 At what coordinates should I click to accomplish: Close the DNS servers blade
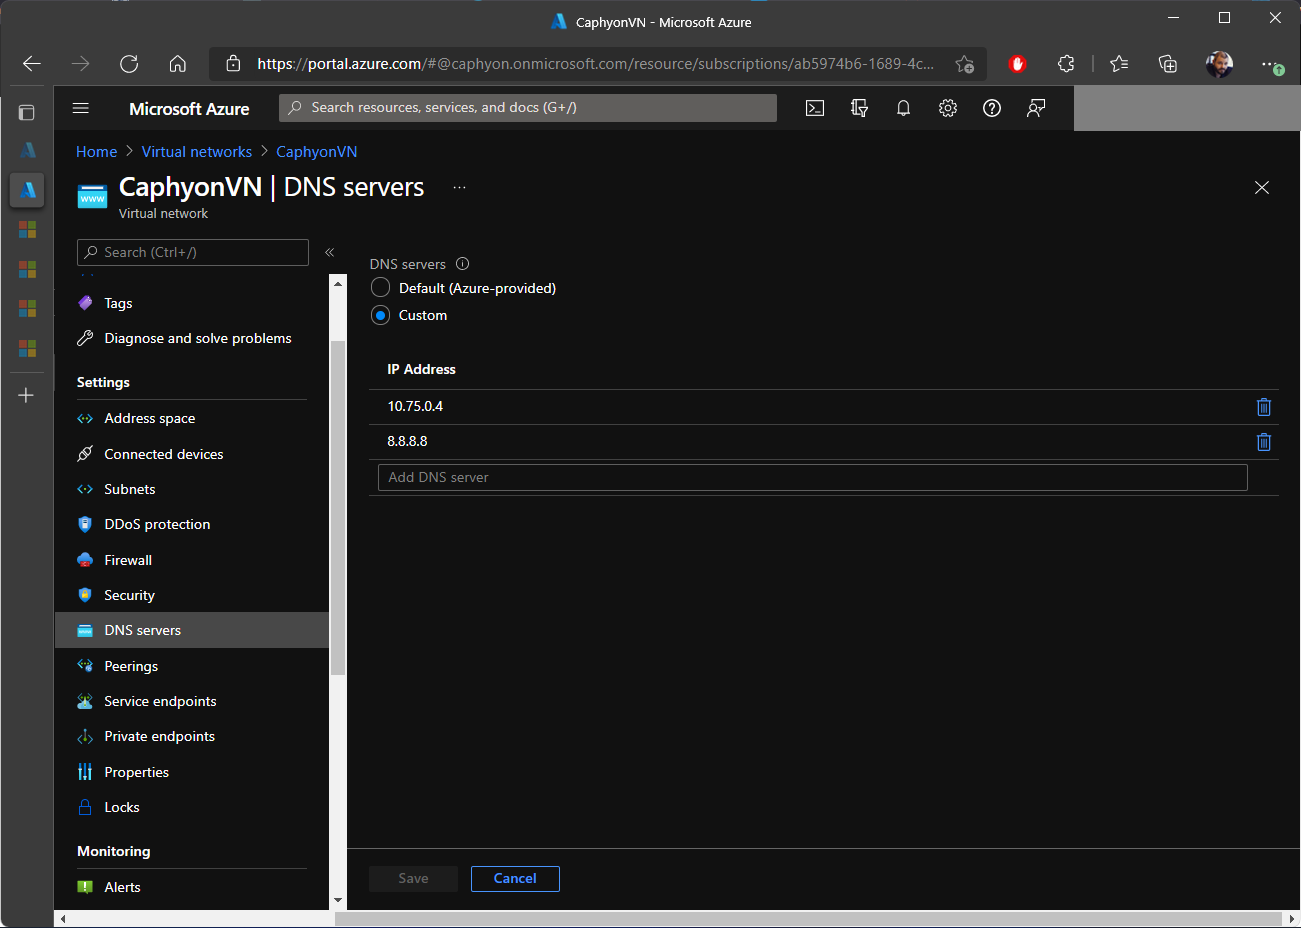1262,187
